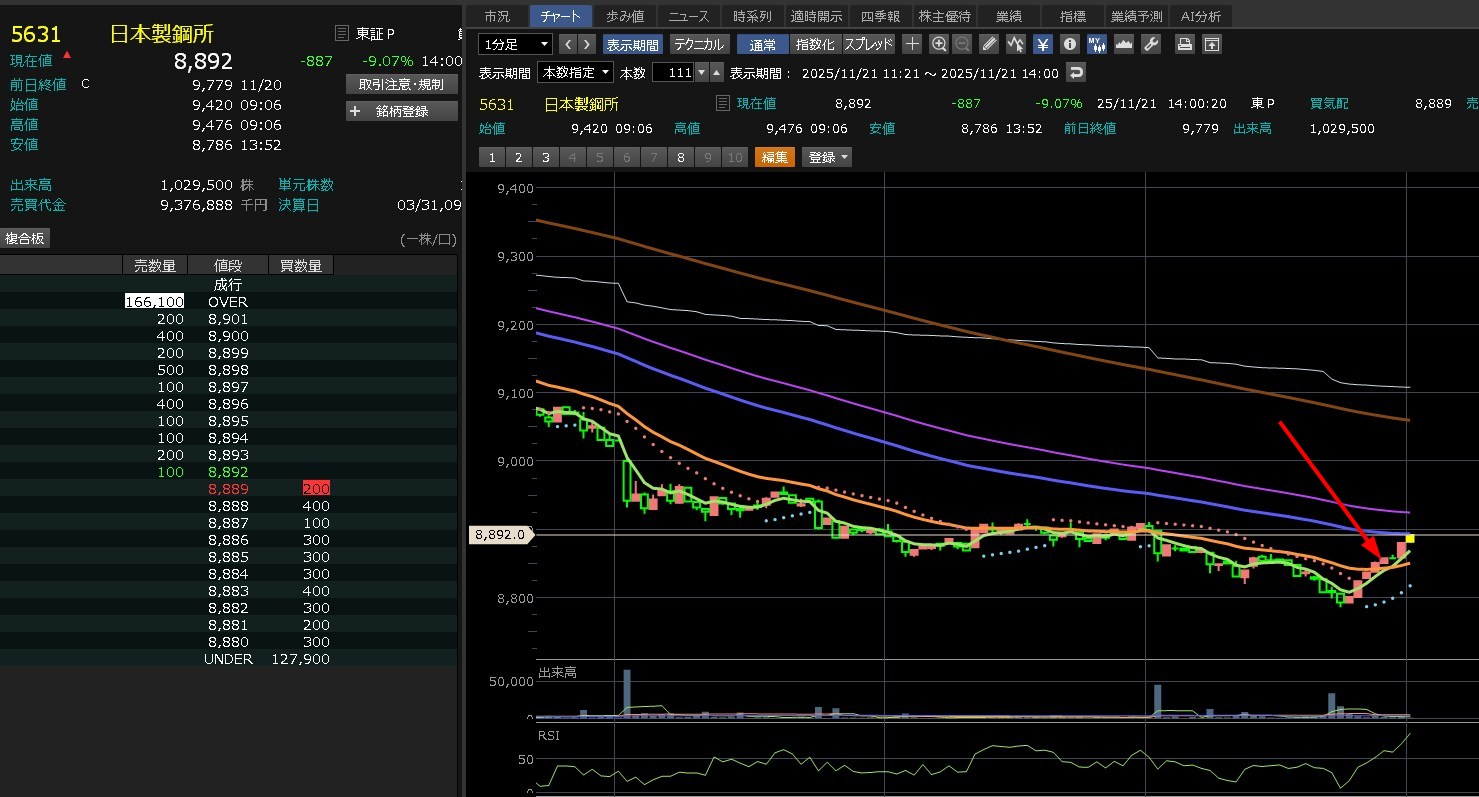Click the zoom in magnifier icon
The image size is (1479, 797).
coord(938,44)
